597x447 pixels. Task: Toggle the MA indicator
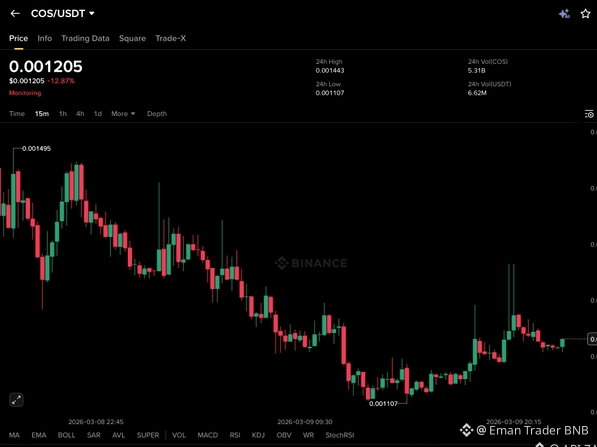(x=14, y=435)
